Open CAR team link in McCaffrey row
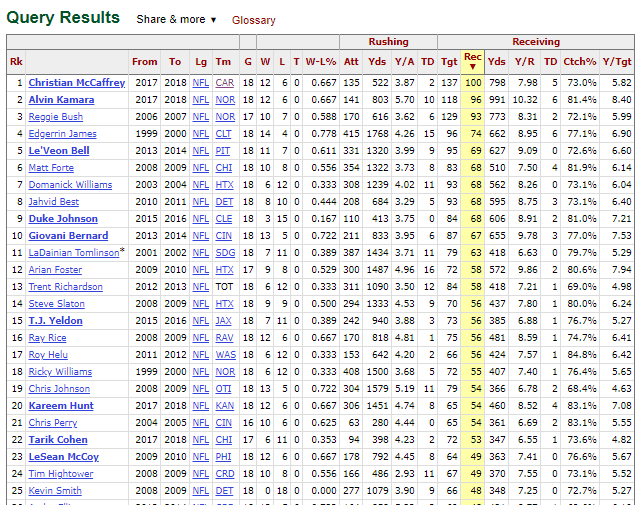Viewport: 642px width, 505px height. click(225, 83)
